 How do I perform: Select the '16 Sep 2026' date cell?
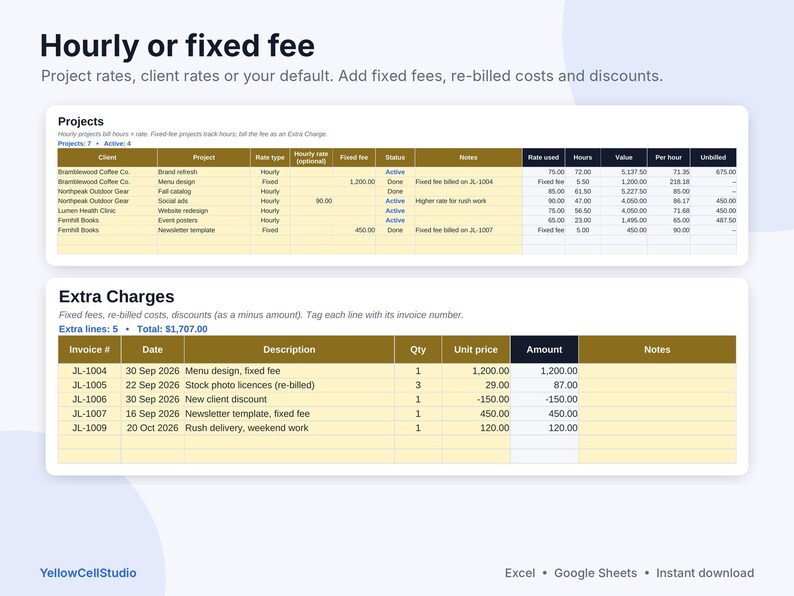click(152, 414)
